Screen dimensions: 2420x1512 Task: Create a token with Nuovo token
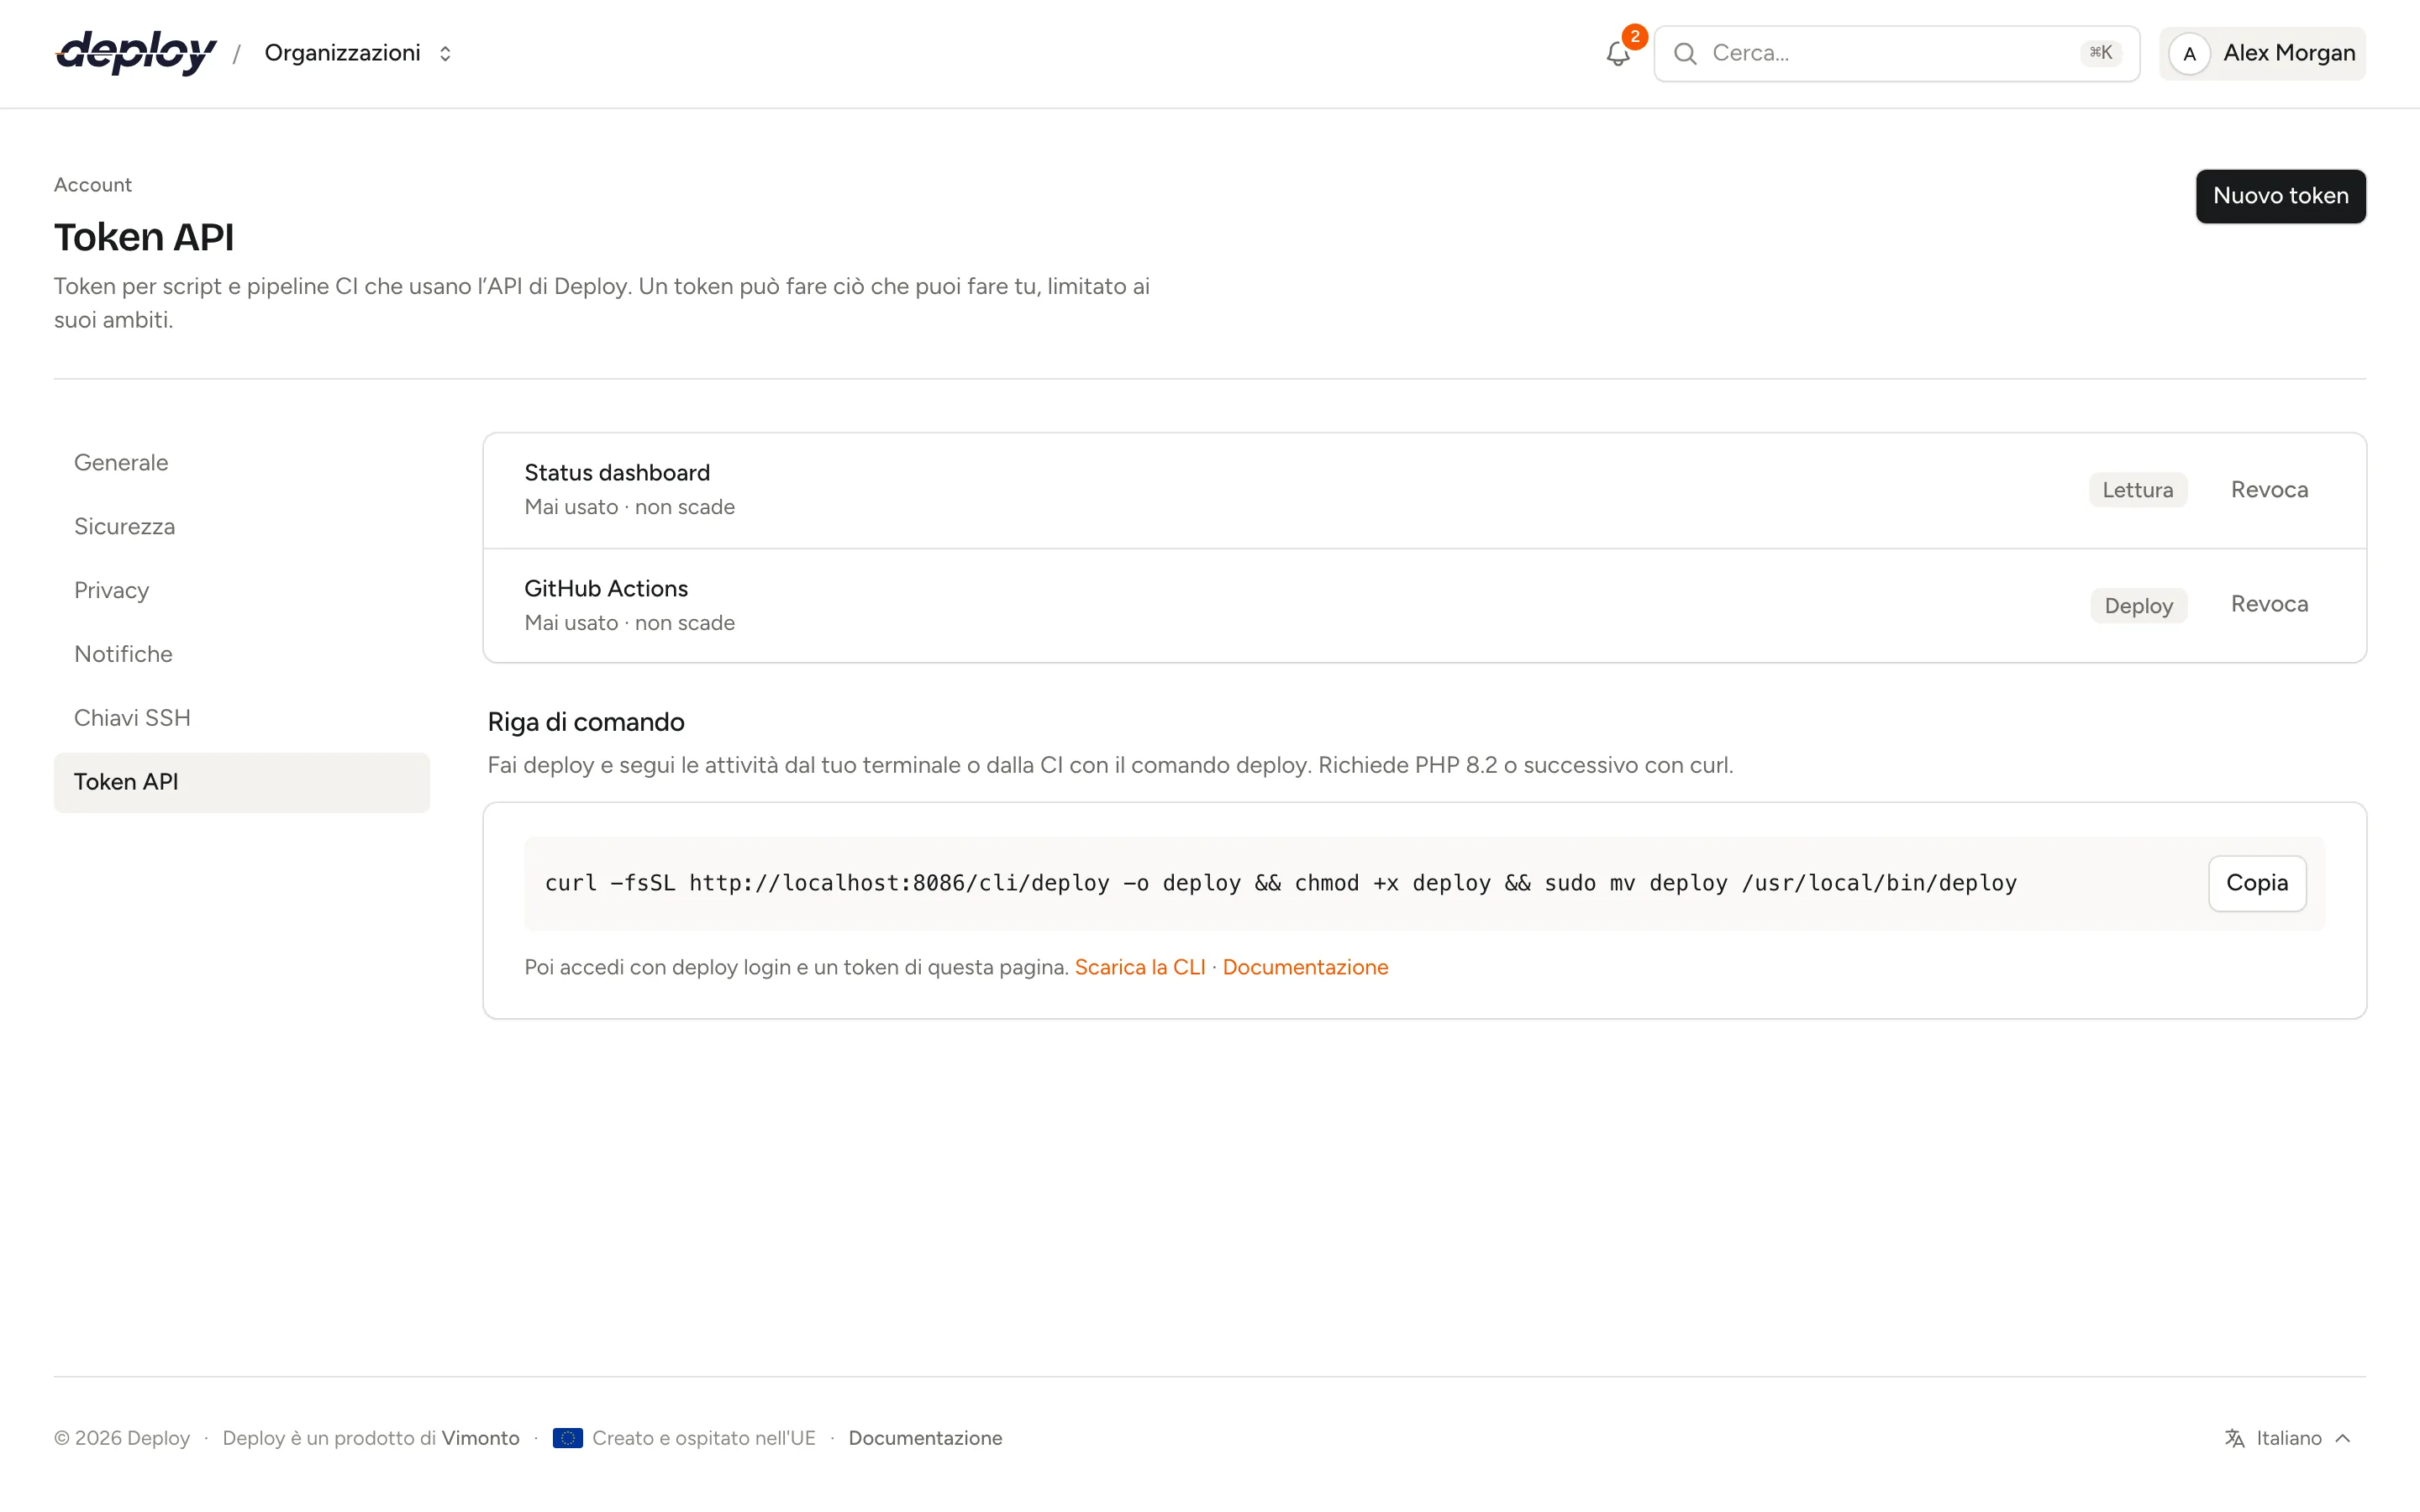2280,196
